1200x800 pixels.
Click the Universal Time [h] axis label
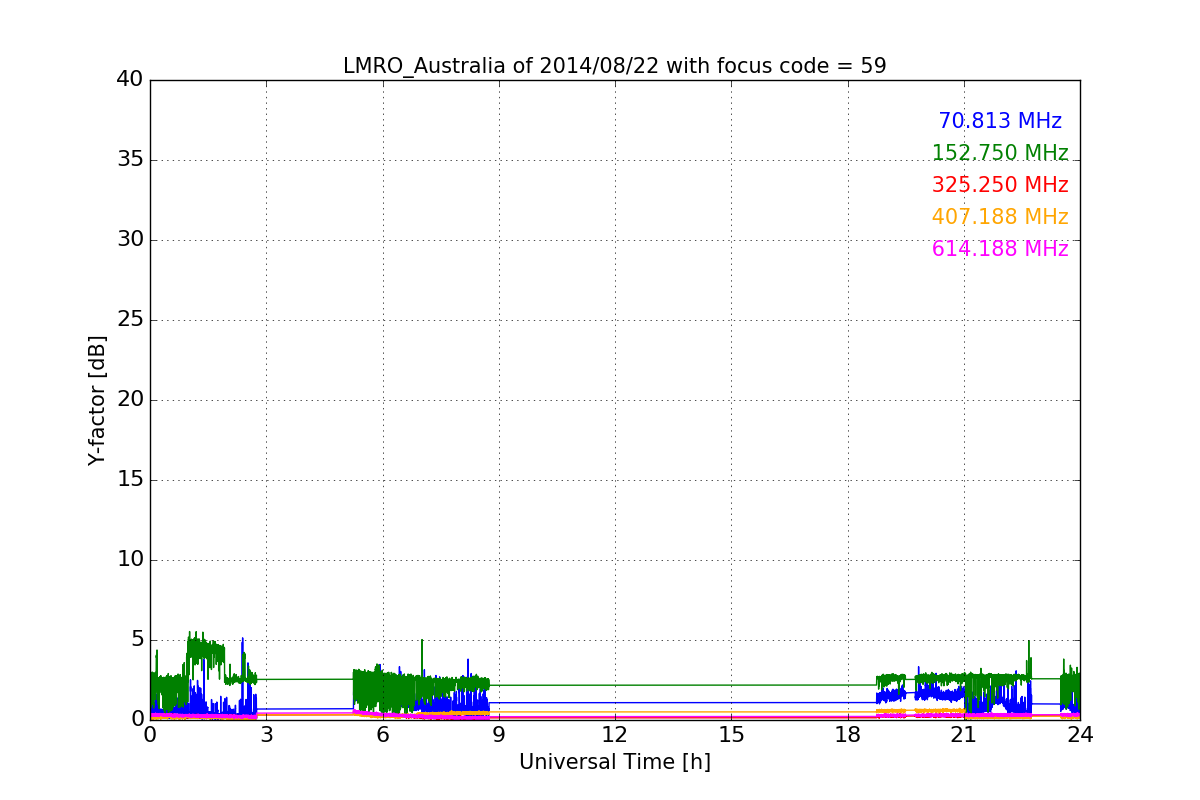point(614,762)
